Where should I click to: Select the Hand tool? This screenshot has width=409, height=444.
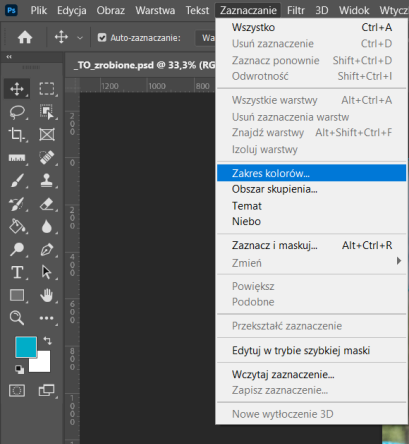click(47, 295)
